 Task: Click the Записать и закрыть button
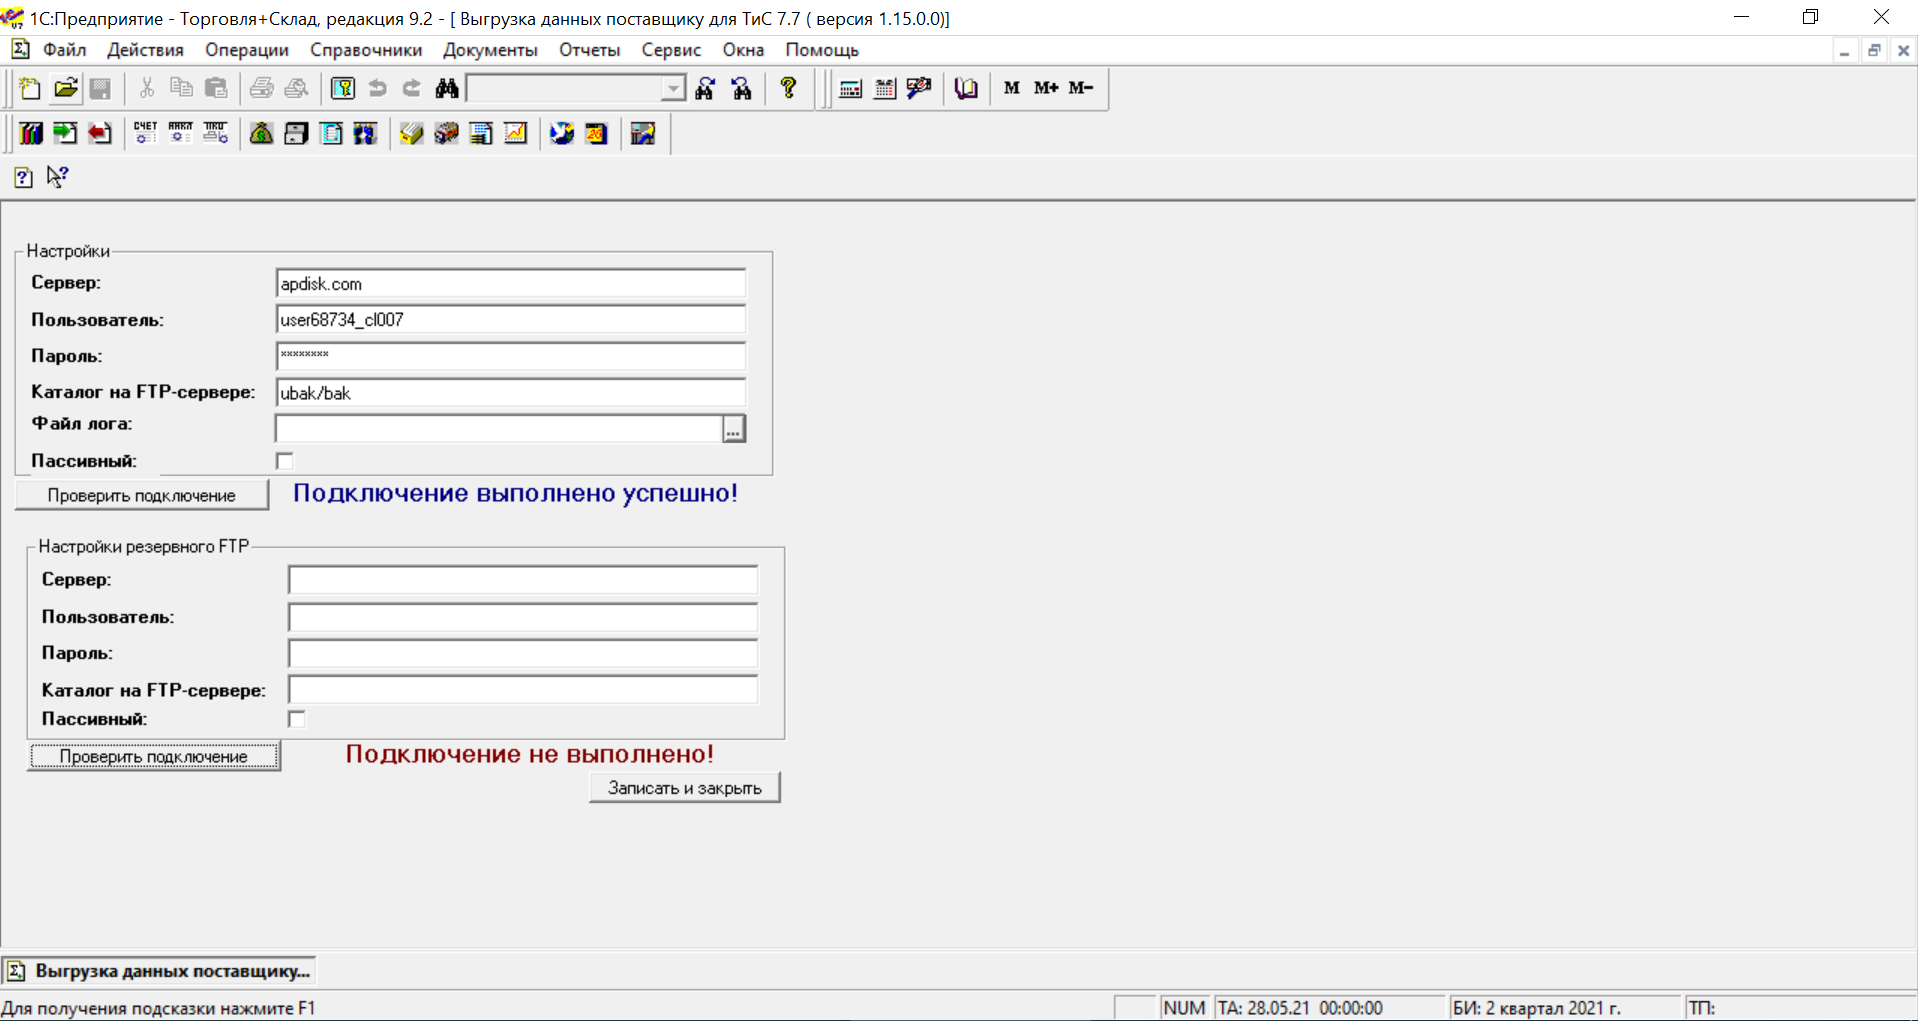685,788
